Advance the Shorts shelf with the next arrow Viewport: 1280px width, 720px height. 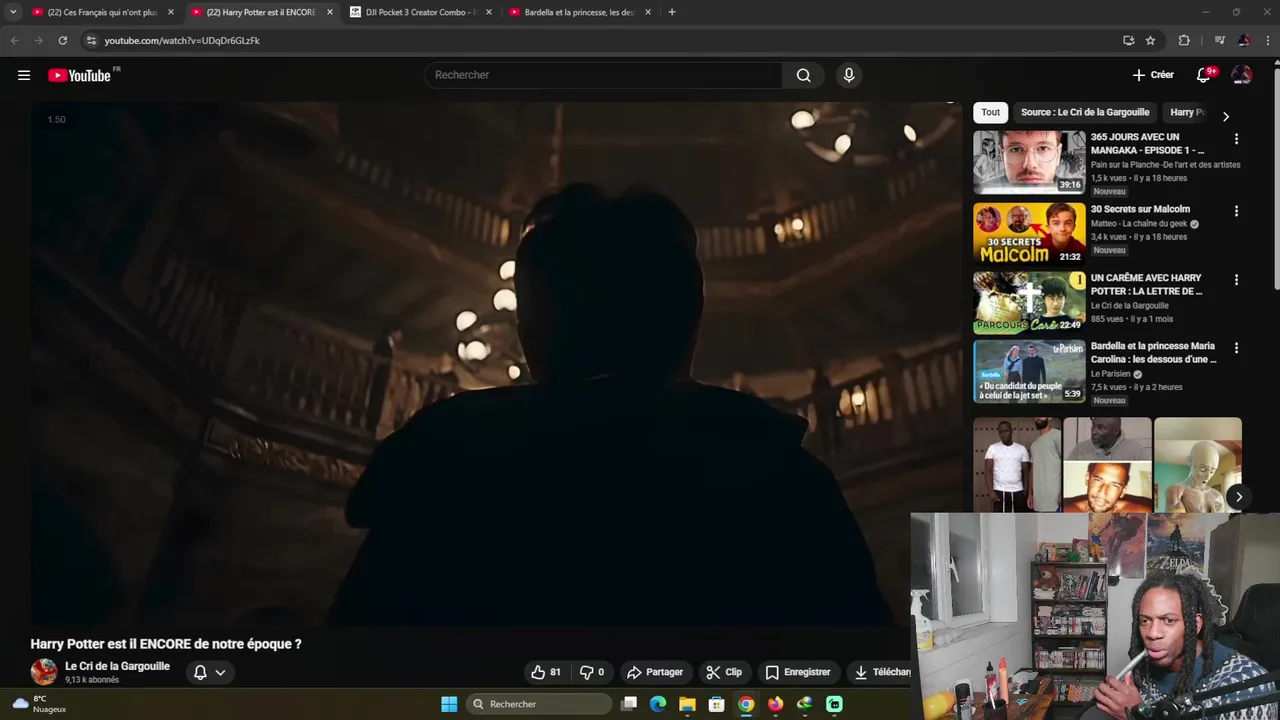click(x=1238, y=497)
